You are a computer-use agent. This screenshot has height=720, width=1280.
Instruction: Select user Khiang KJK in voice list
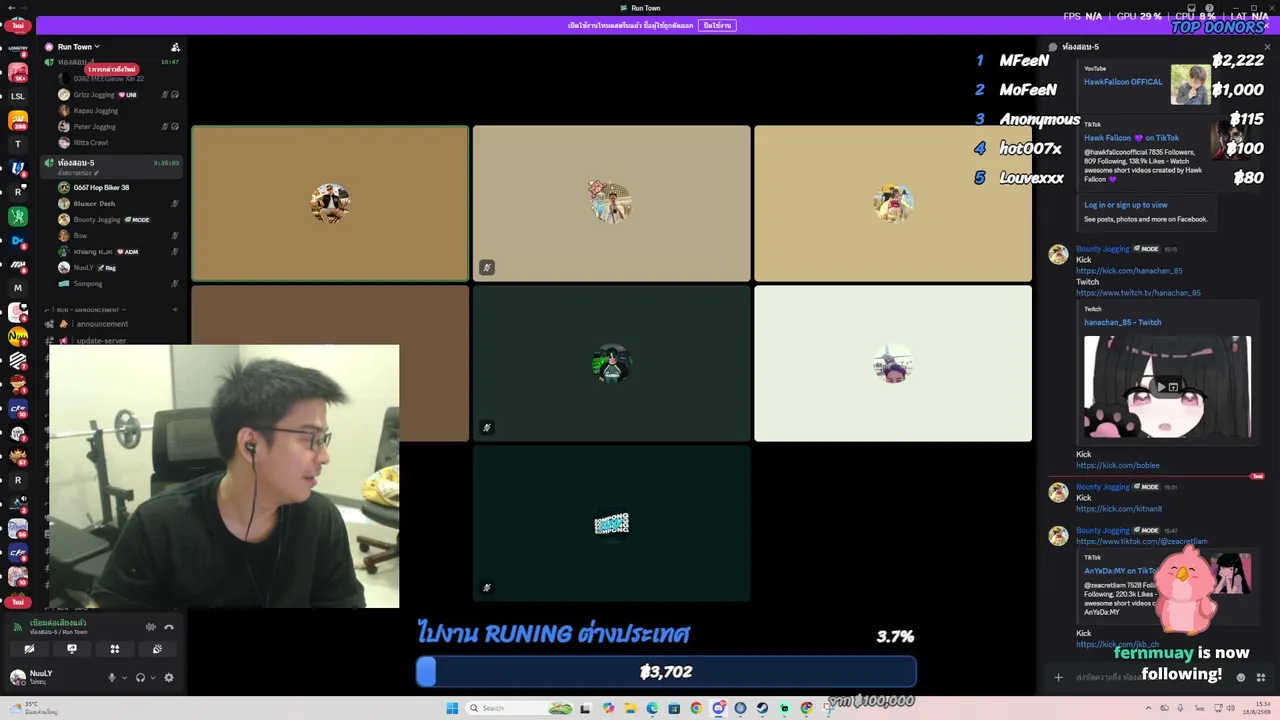(93, 252)
